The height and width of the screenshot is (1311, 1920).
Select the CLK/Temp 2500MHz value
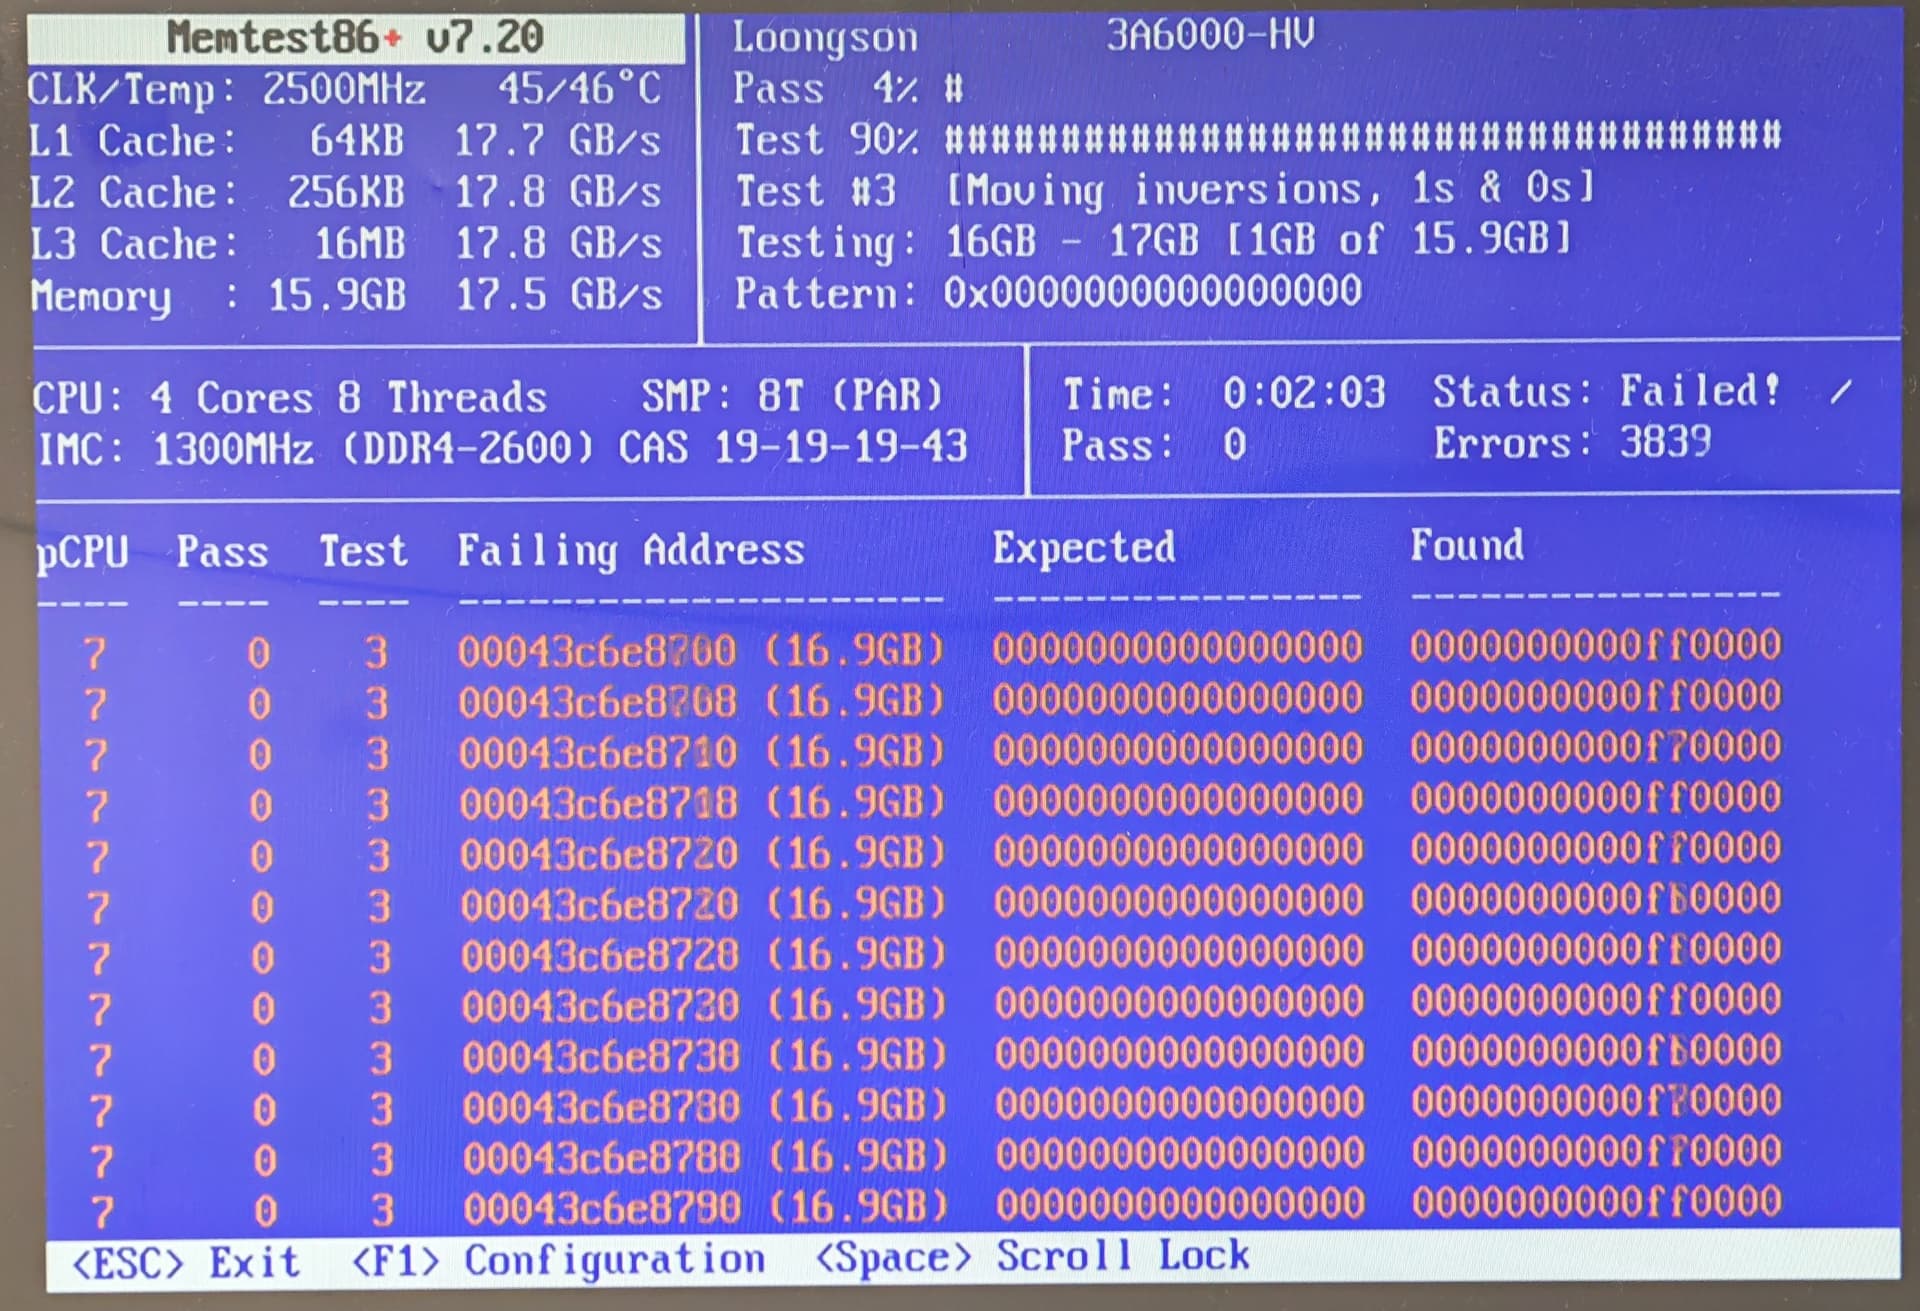(x=343, y=90)
